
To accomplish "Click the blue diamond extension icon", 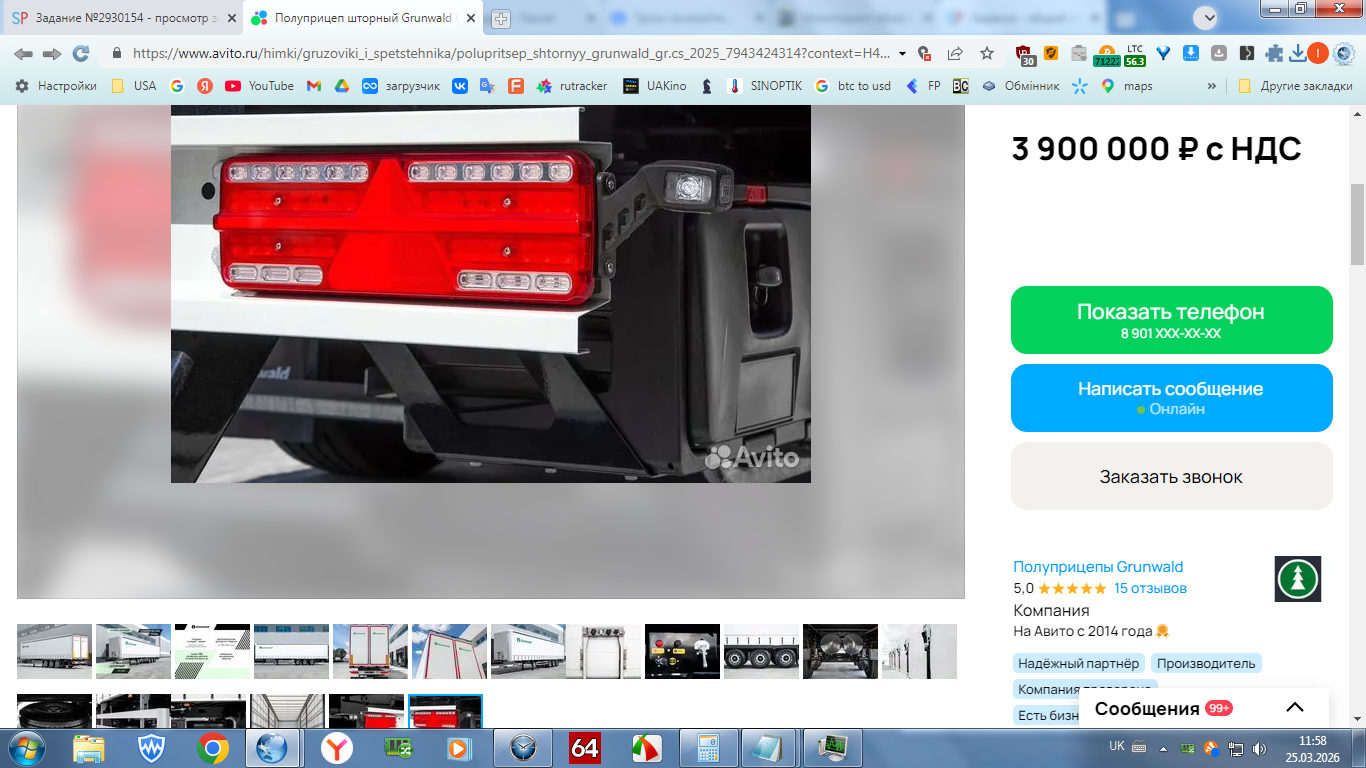I will pos(1163,54).
